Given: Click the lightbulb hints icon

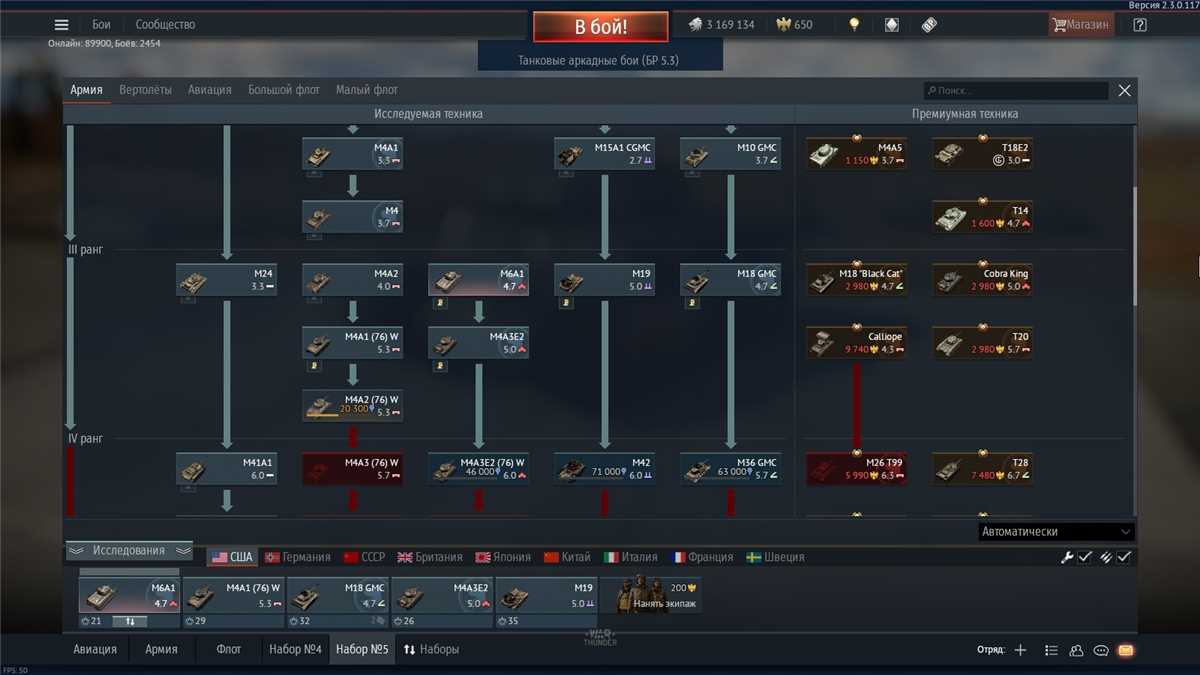Looking at the screenshot, I should (x=854, y=25).
